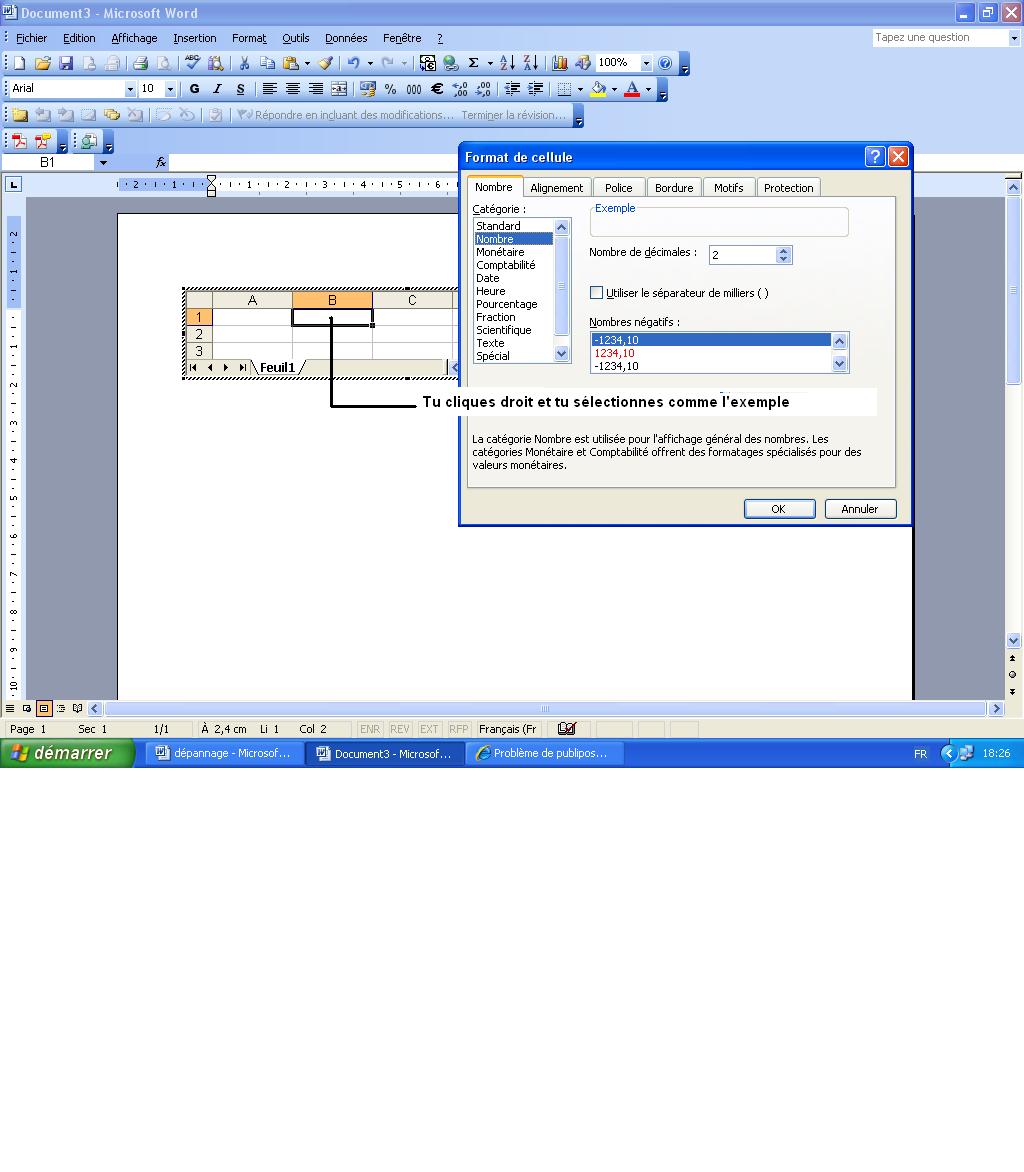Select the Format Painter tool
The width and height of the screenshot is (1024, 1172).
click(x=327, y=63)
